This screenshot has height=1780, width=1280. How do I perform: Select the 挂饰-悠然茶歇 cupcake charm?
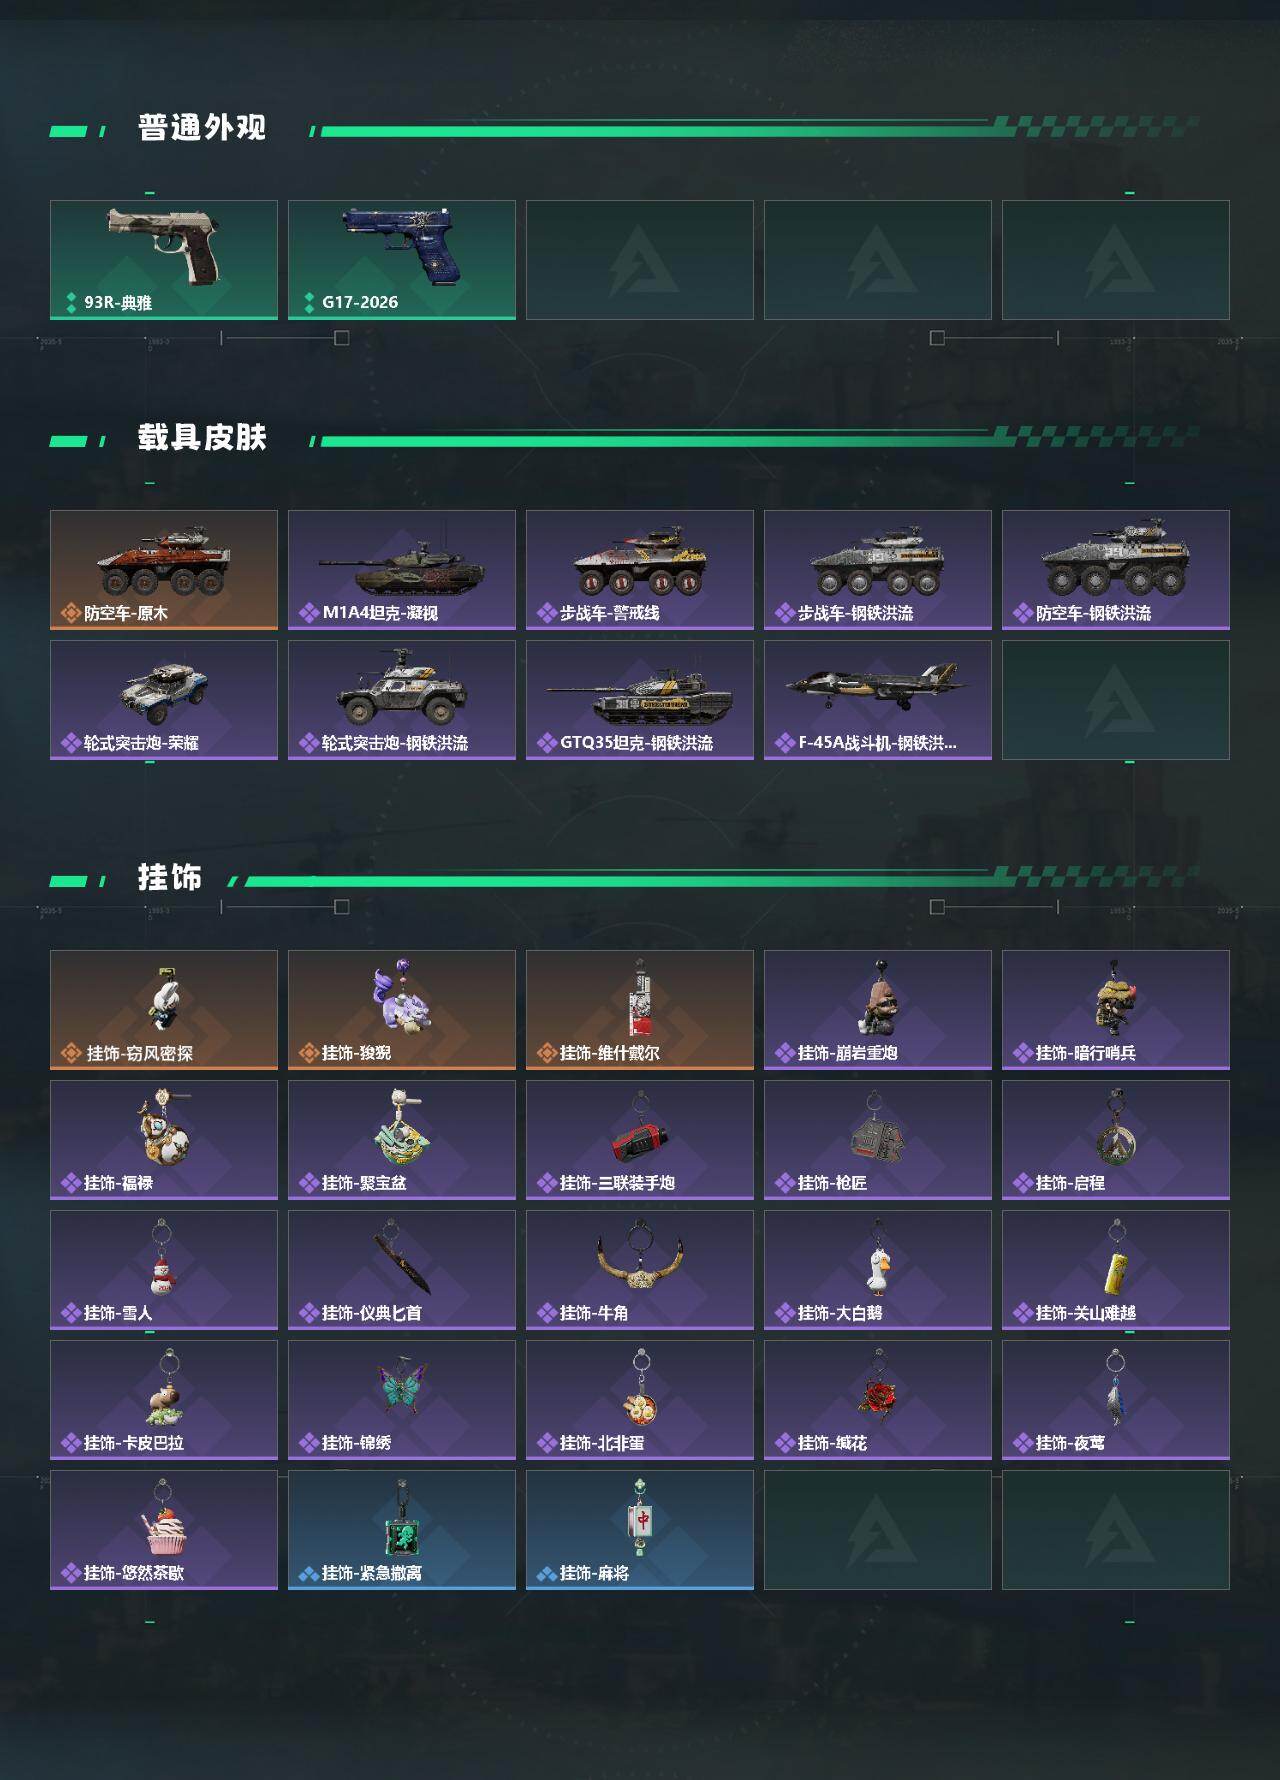coord(164,1530)
